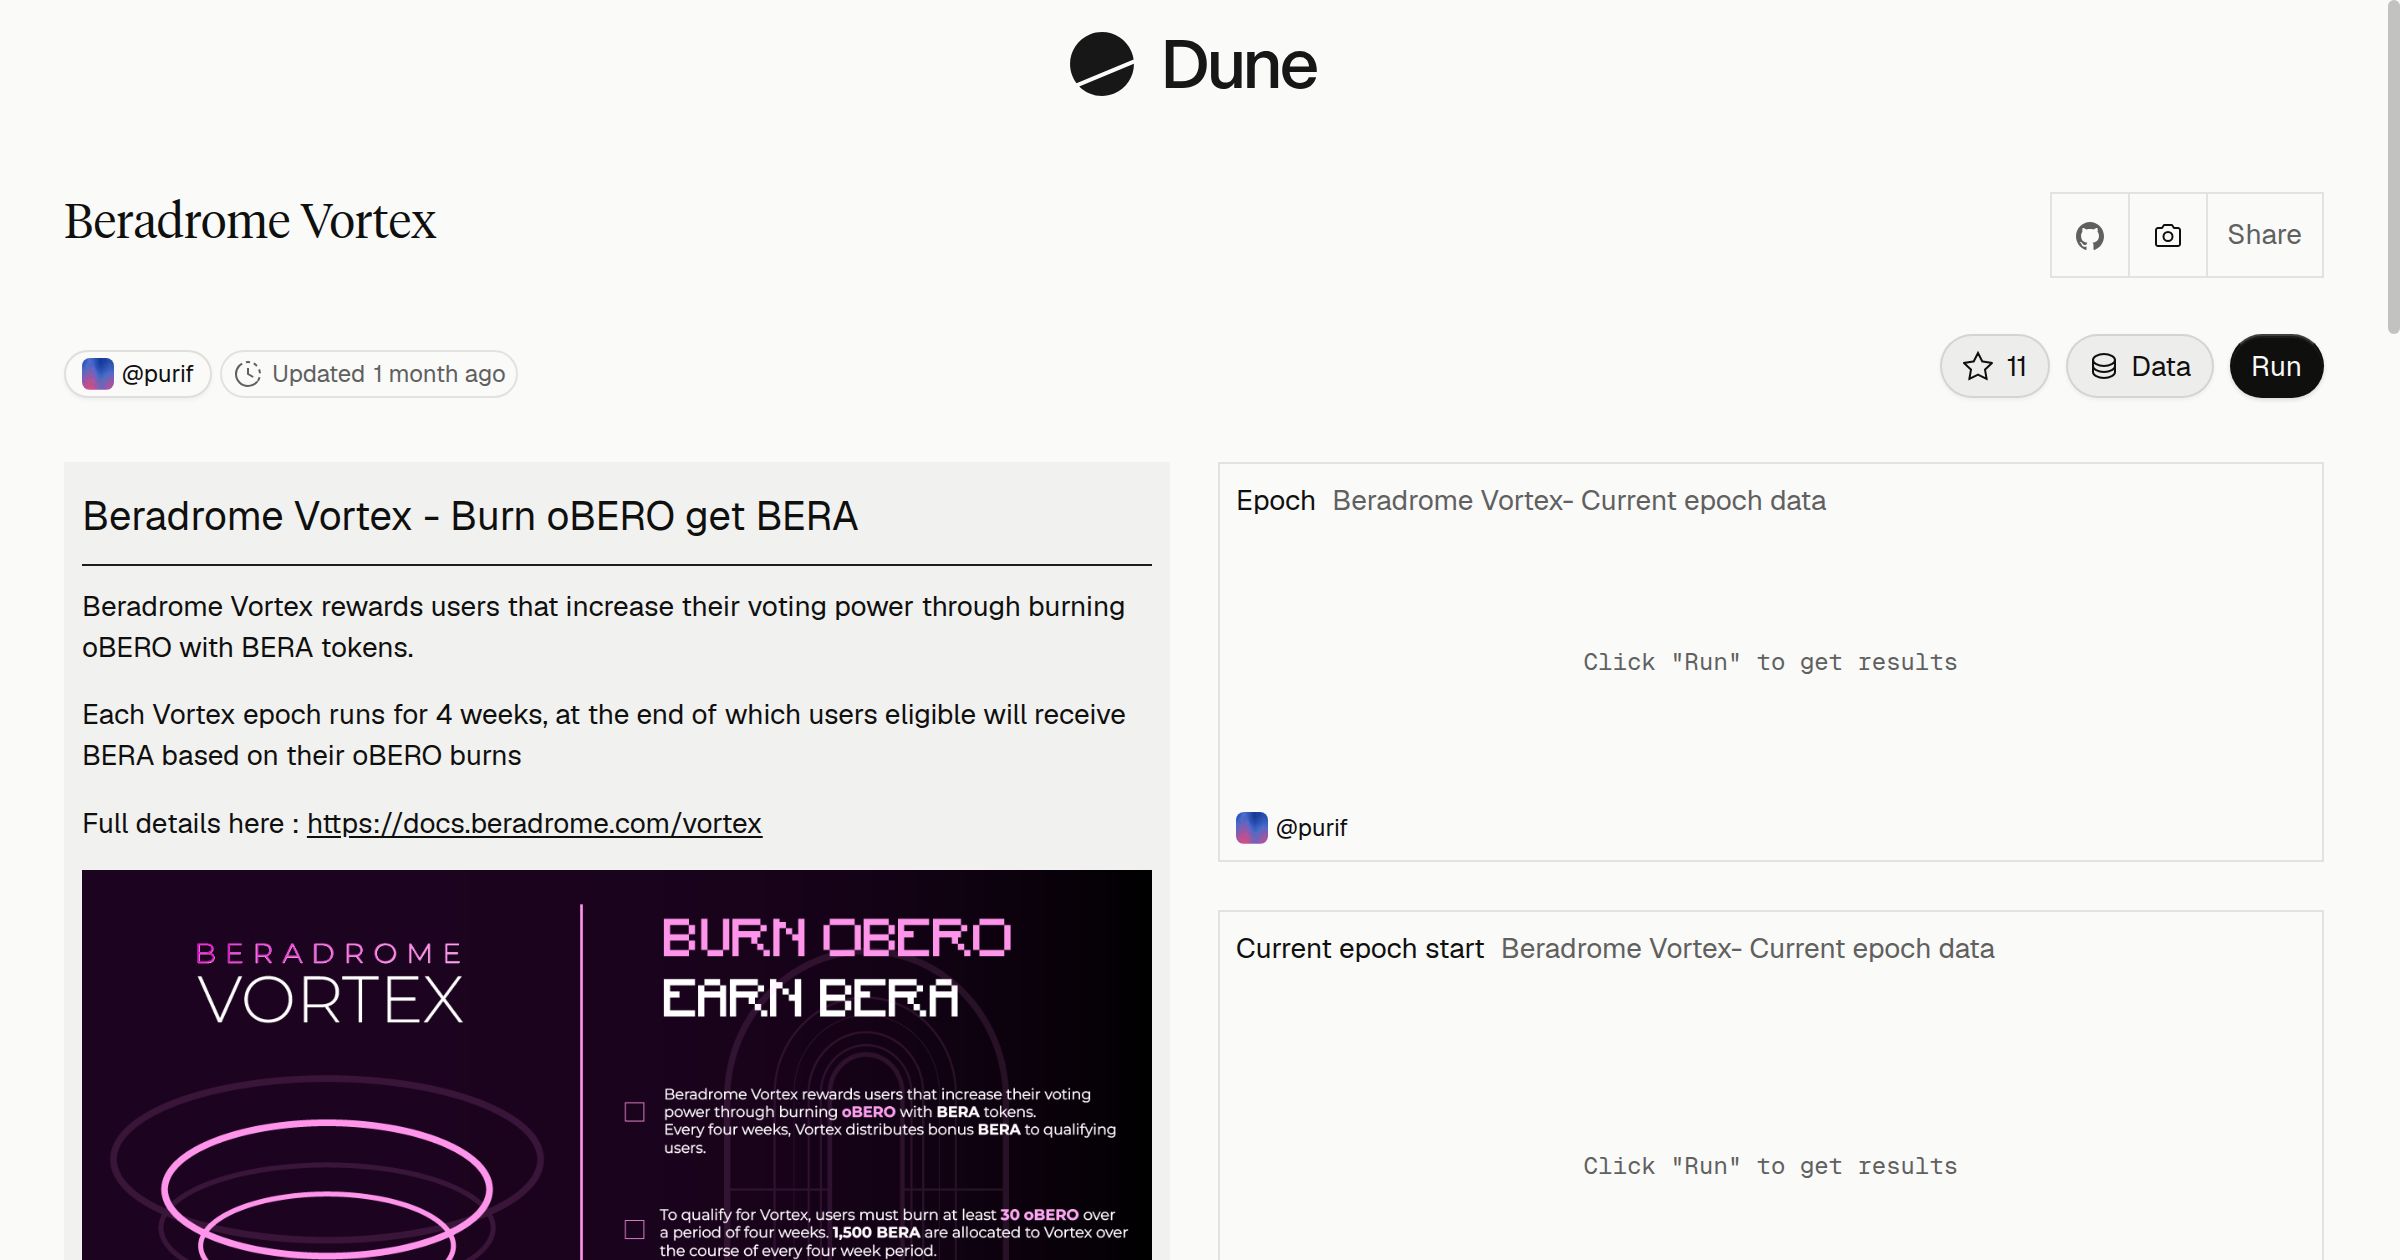Click the purif avatar in header chip
The height and width of the screenshot is (1260, 2400).
tap(97, 374)
